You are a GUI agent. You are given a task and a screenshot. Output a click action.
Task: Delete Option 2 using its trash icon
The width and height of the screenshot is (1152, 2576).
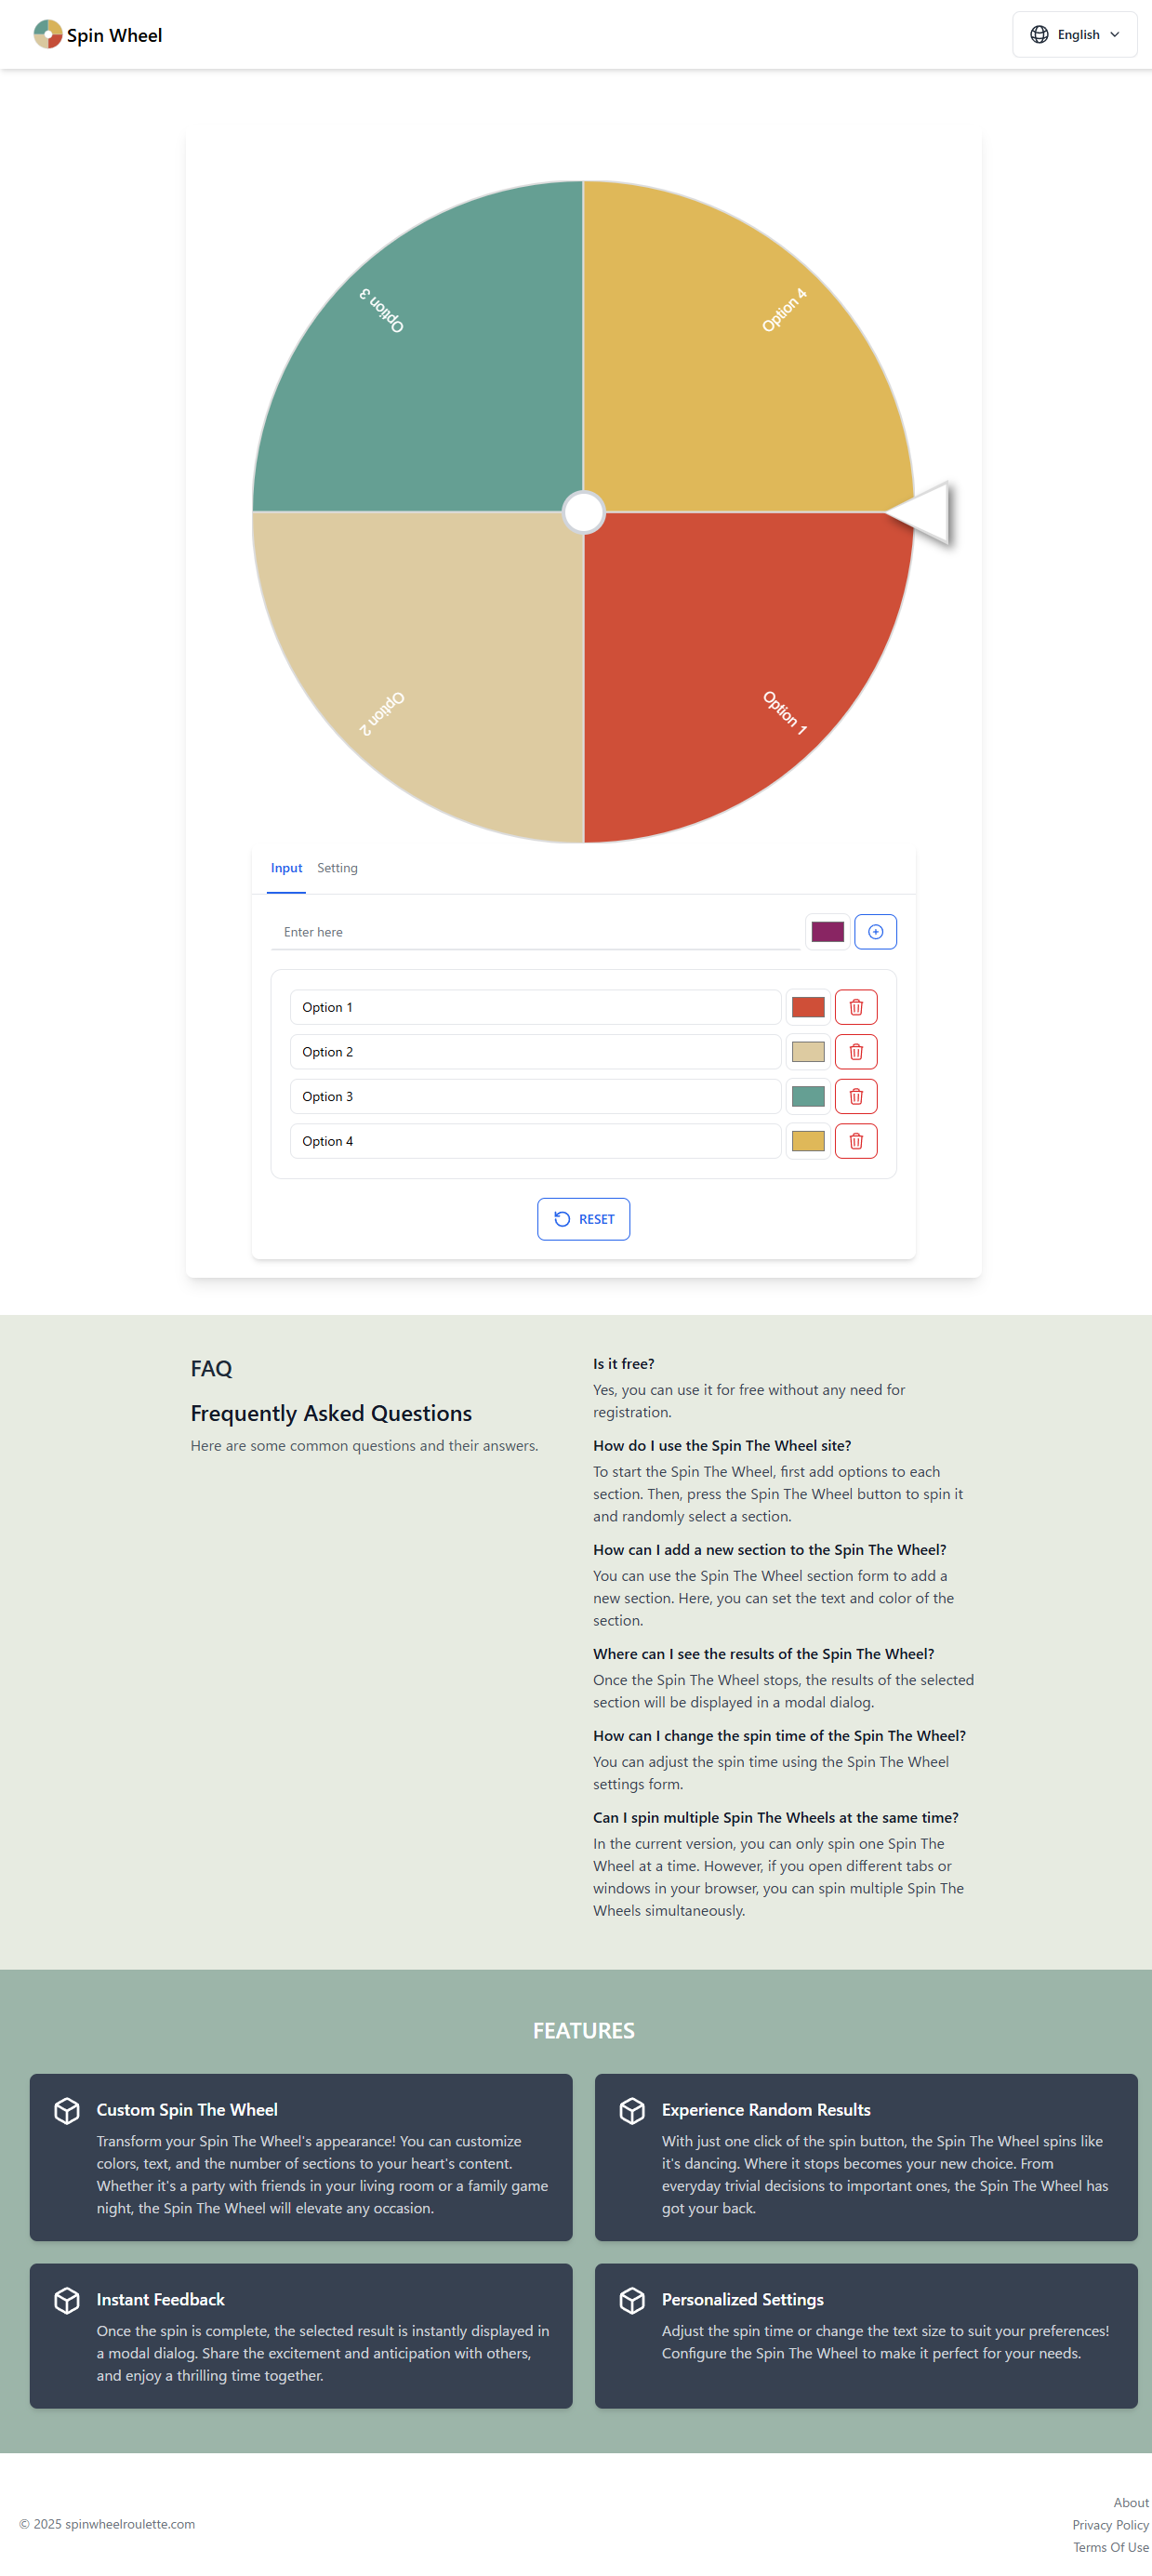pos(856,1051)
